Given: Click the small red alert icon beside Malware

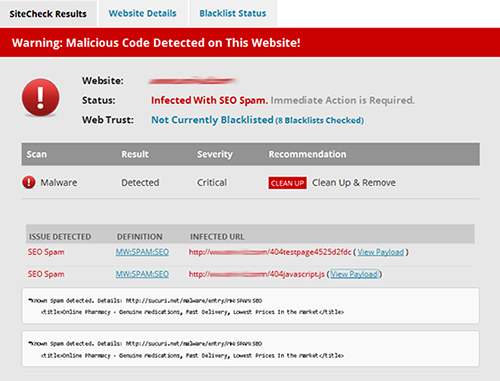Looking at the screenshot, I should [29, 183].
